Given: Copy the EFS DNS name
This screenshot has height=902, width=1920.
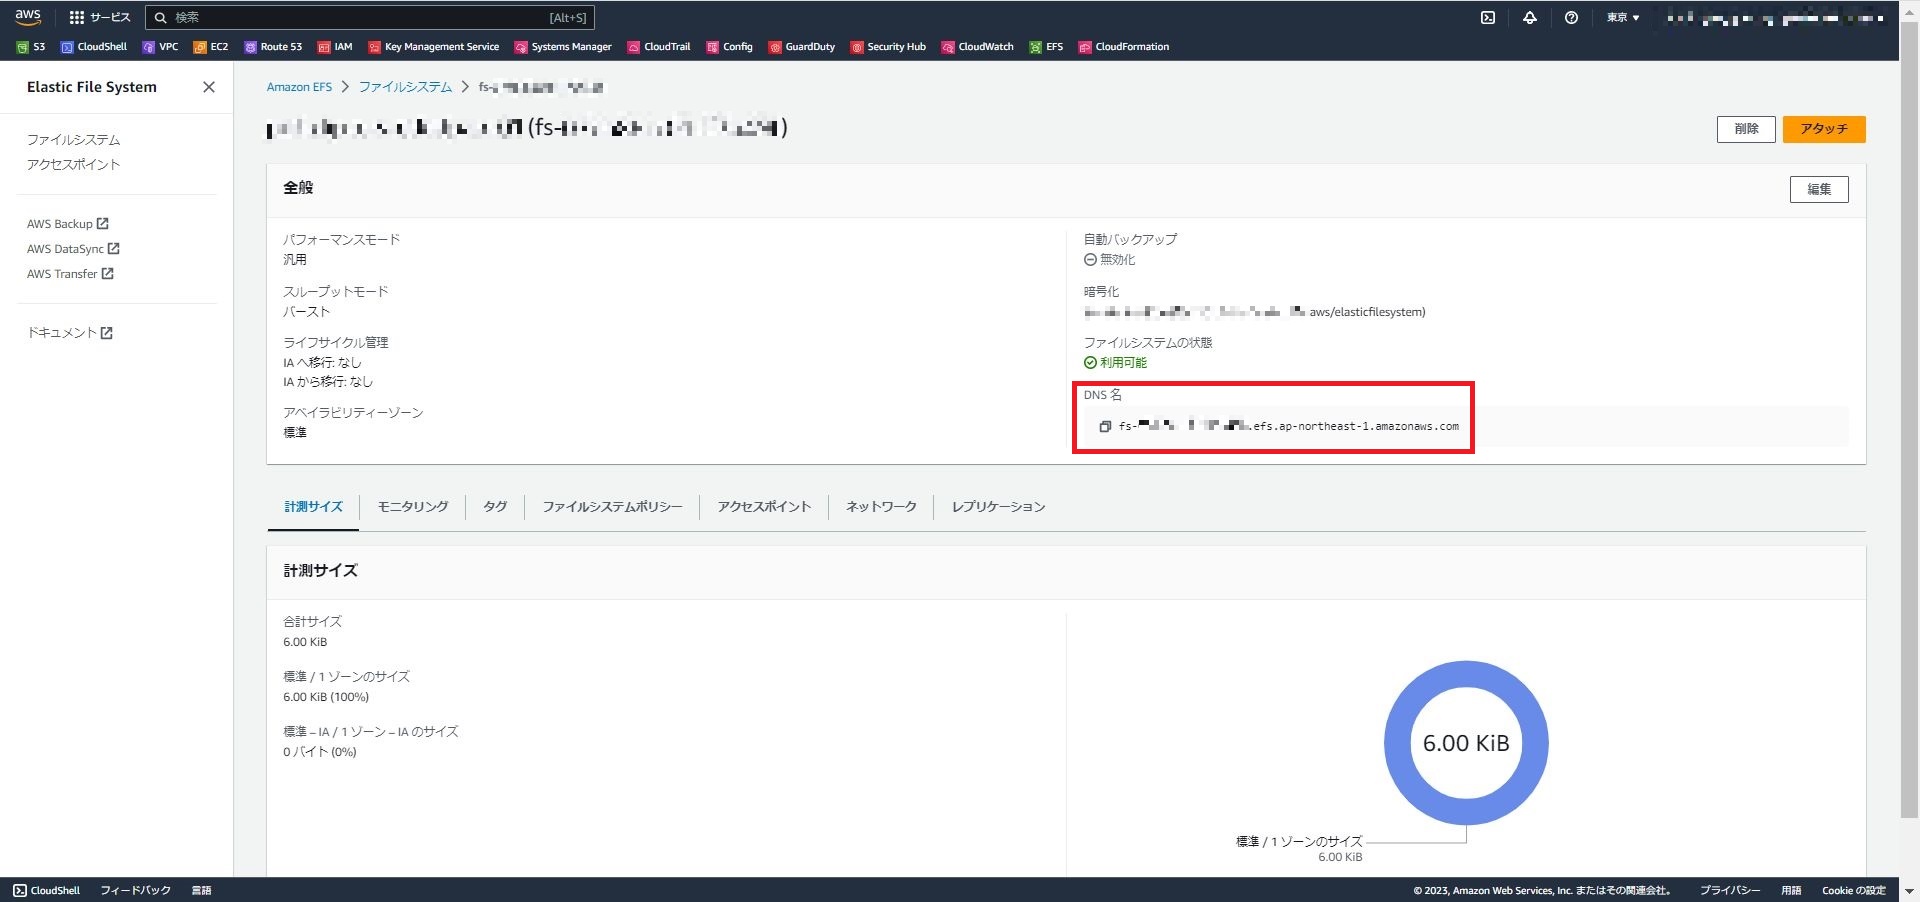Looking at the screenshot, I should pos(1103,425).
